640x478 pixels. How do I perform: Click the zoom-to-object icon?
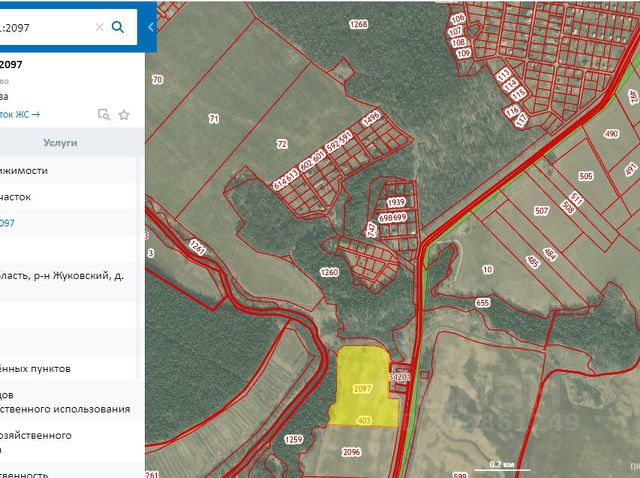tap(103, 115)
